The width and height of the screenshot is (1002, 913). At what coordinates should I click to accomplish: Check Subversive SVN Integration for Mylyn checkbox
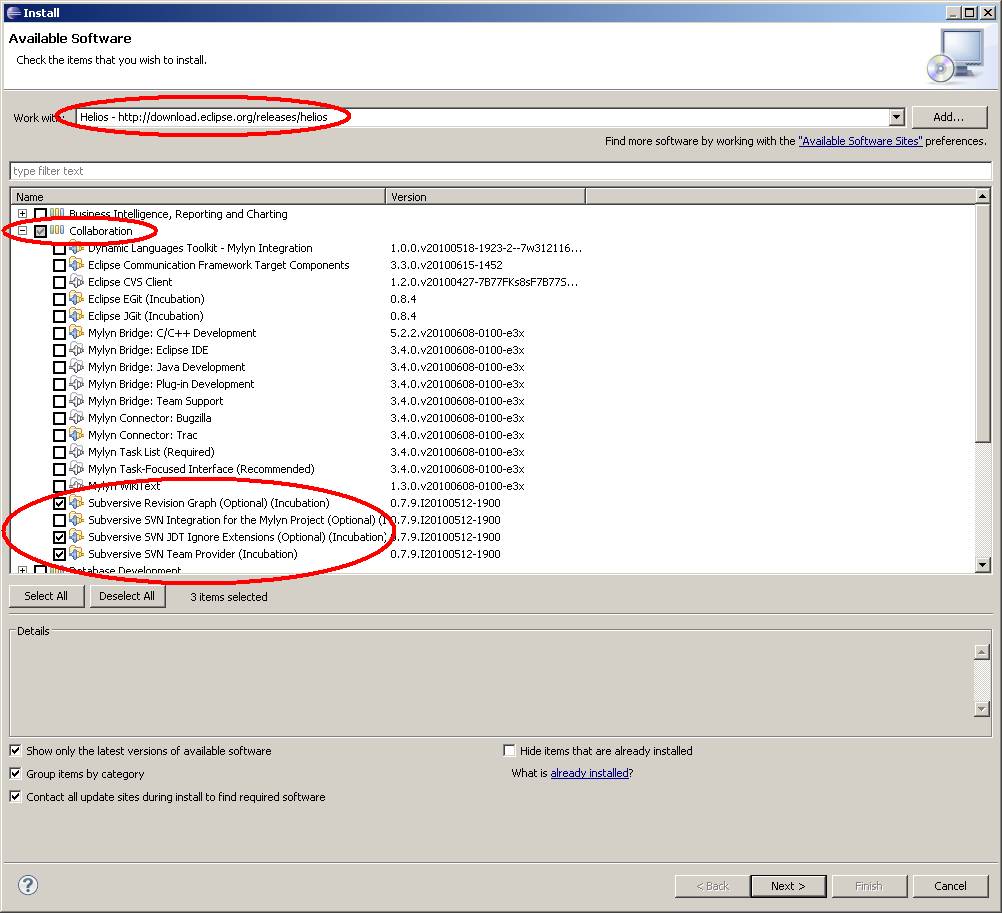[59, 520]
